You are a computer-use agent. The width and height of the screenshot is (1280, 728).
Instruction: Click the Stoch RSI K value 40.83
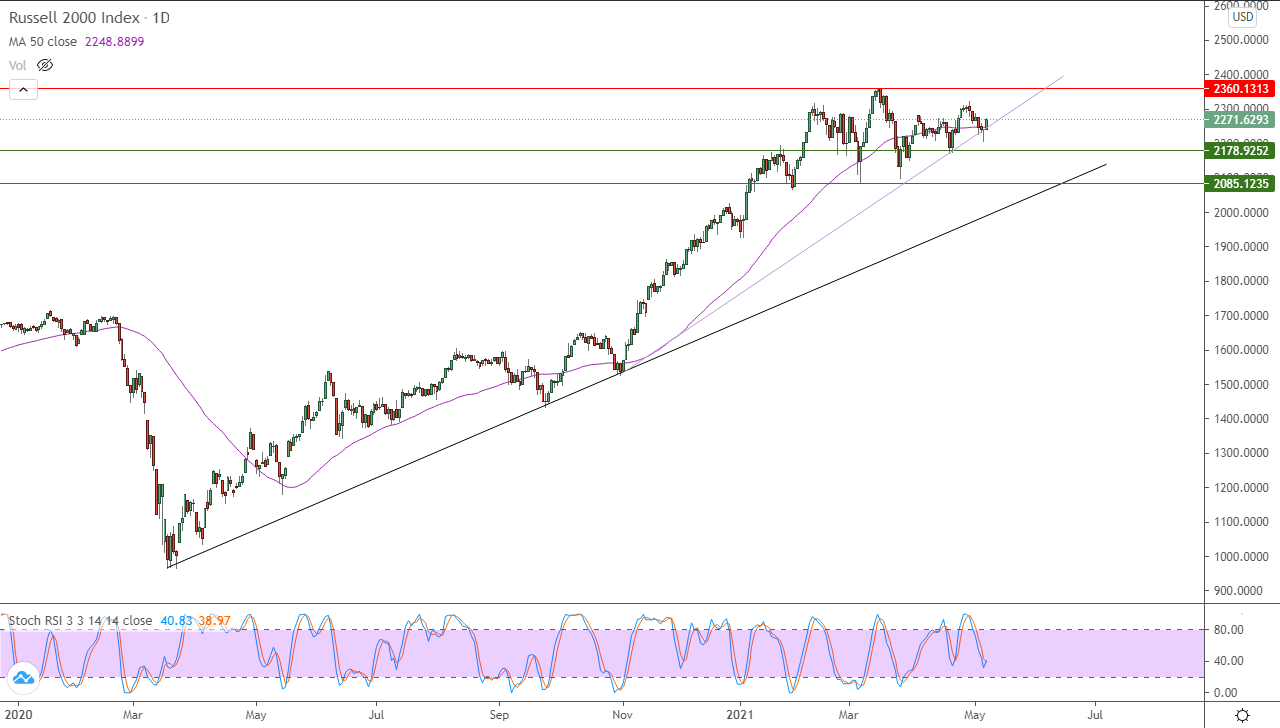[x=176, y=621]
